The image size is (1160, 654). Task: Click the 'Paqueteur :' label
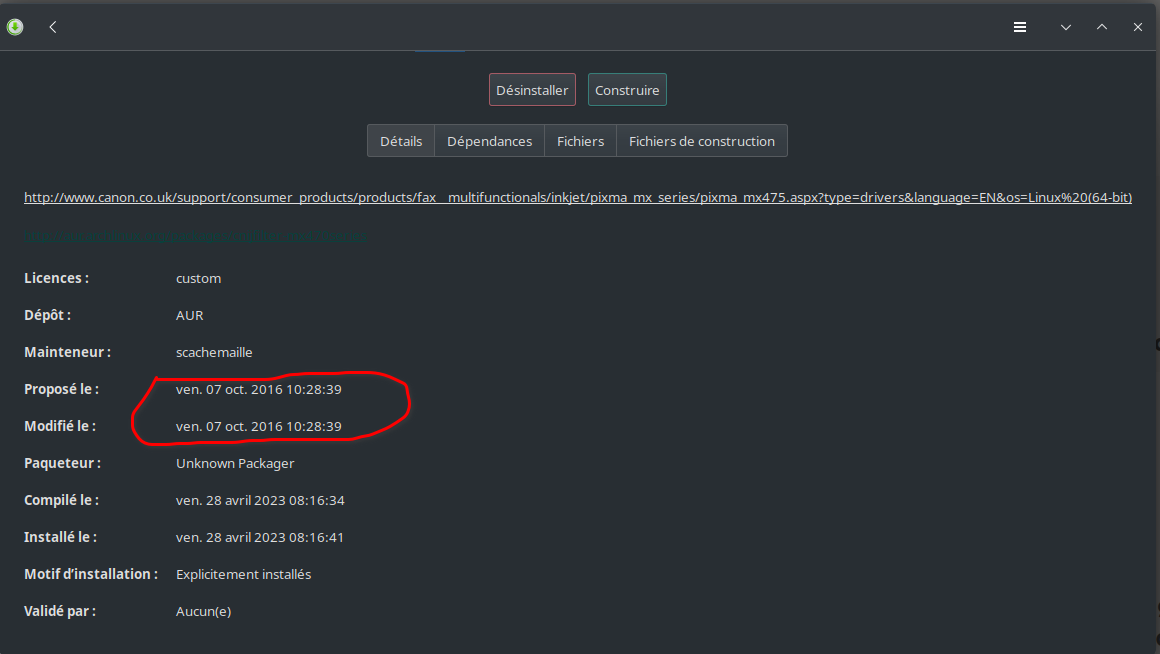point(62,463)
